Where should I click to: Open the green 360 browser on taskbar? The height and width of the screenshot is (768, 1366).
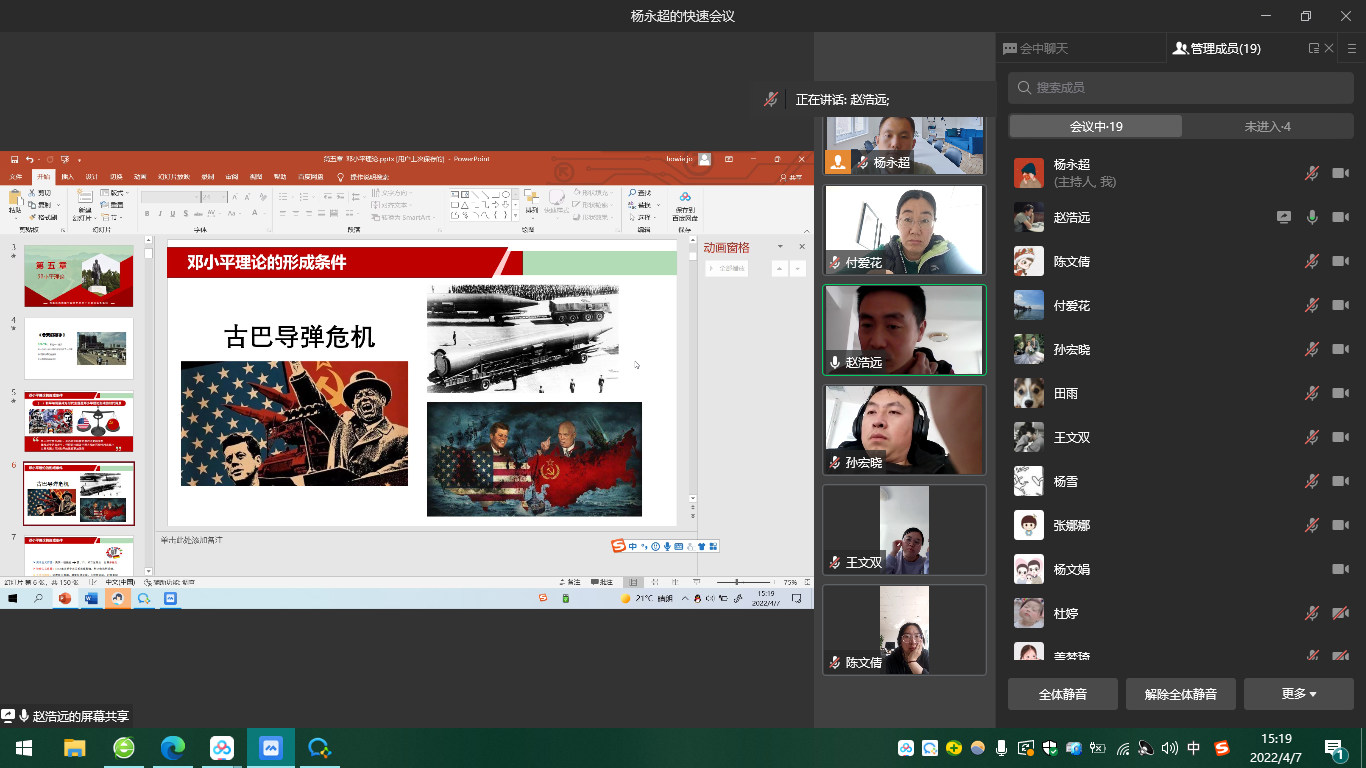[124, 748]
